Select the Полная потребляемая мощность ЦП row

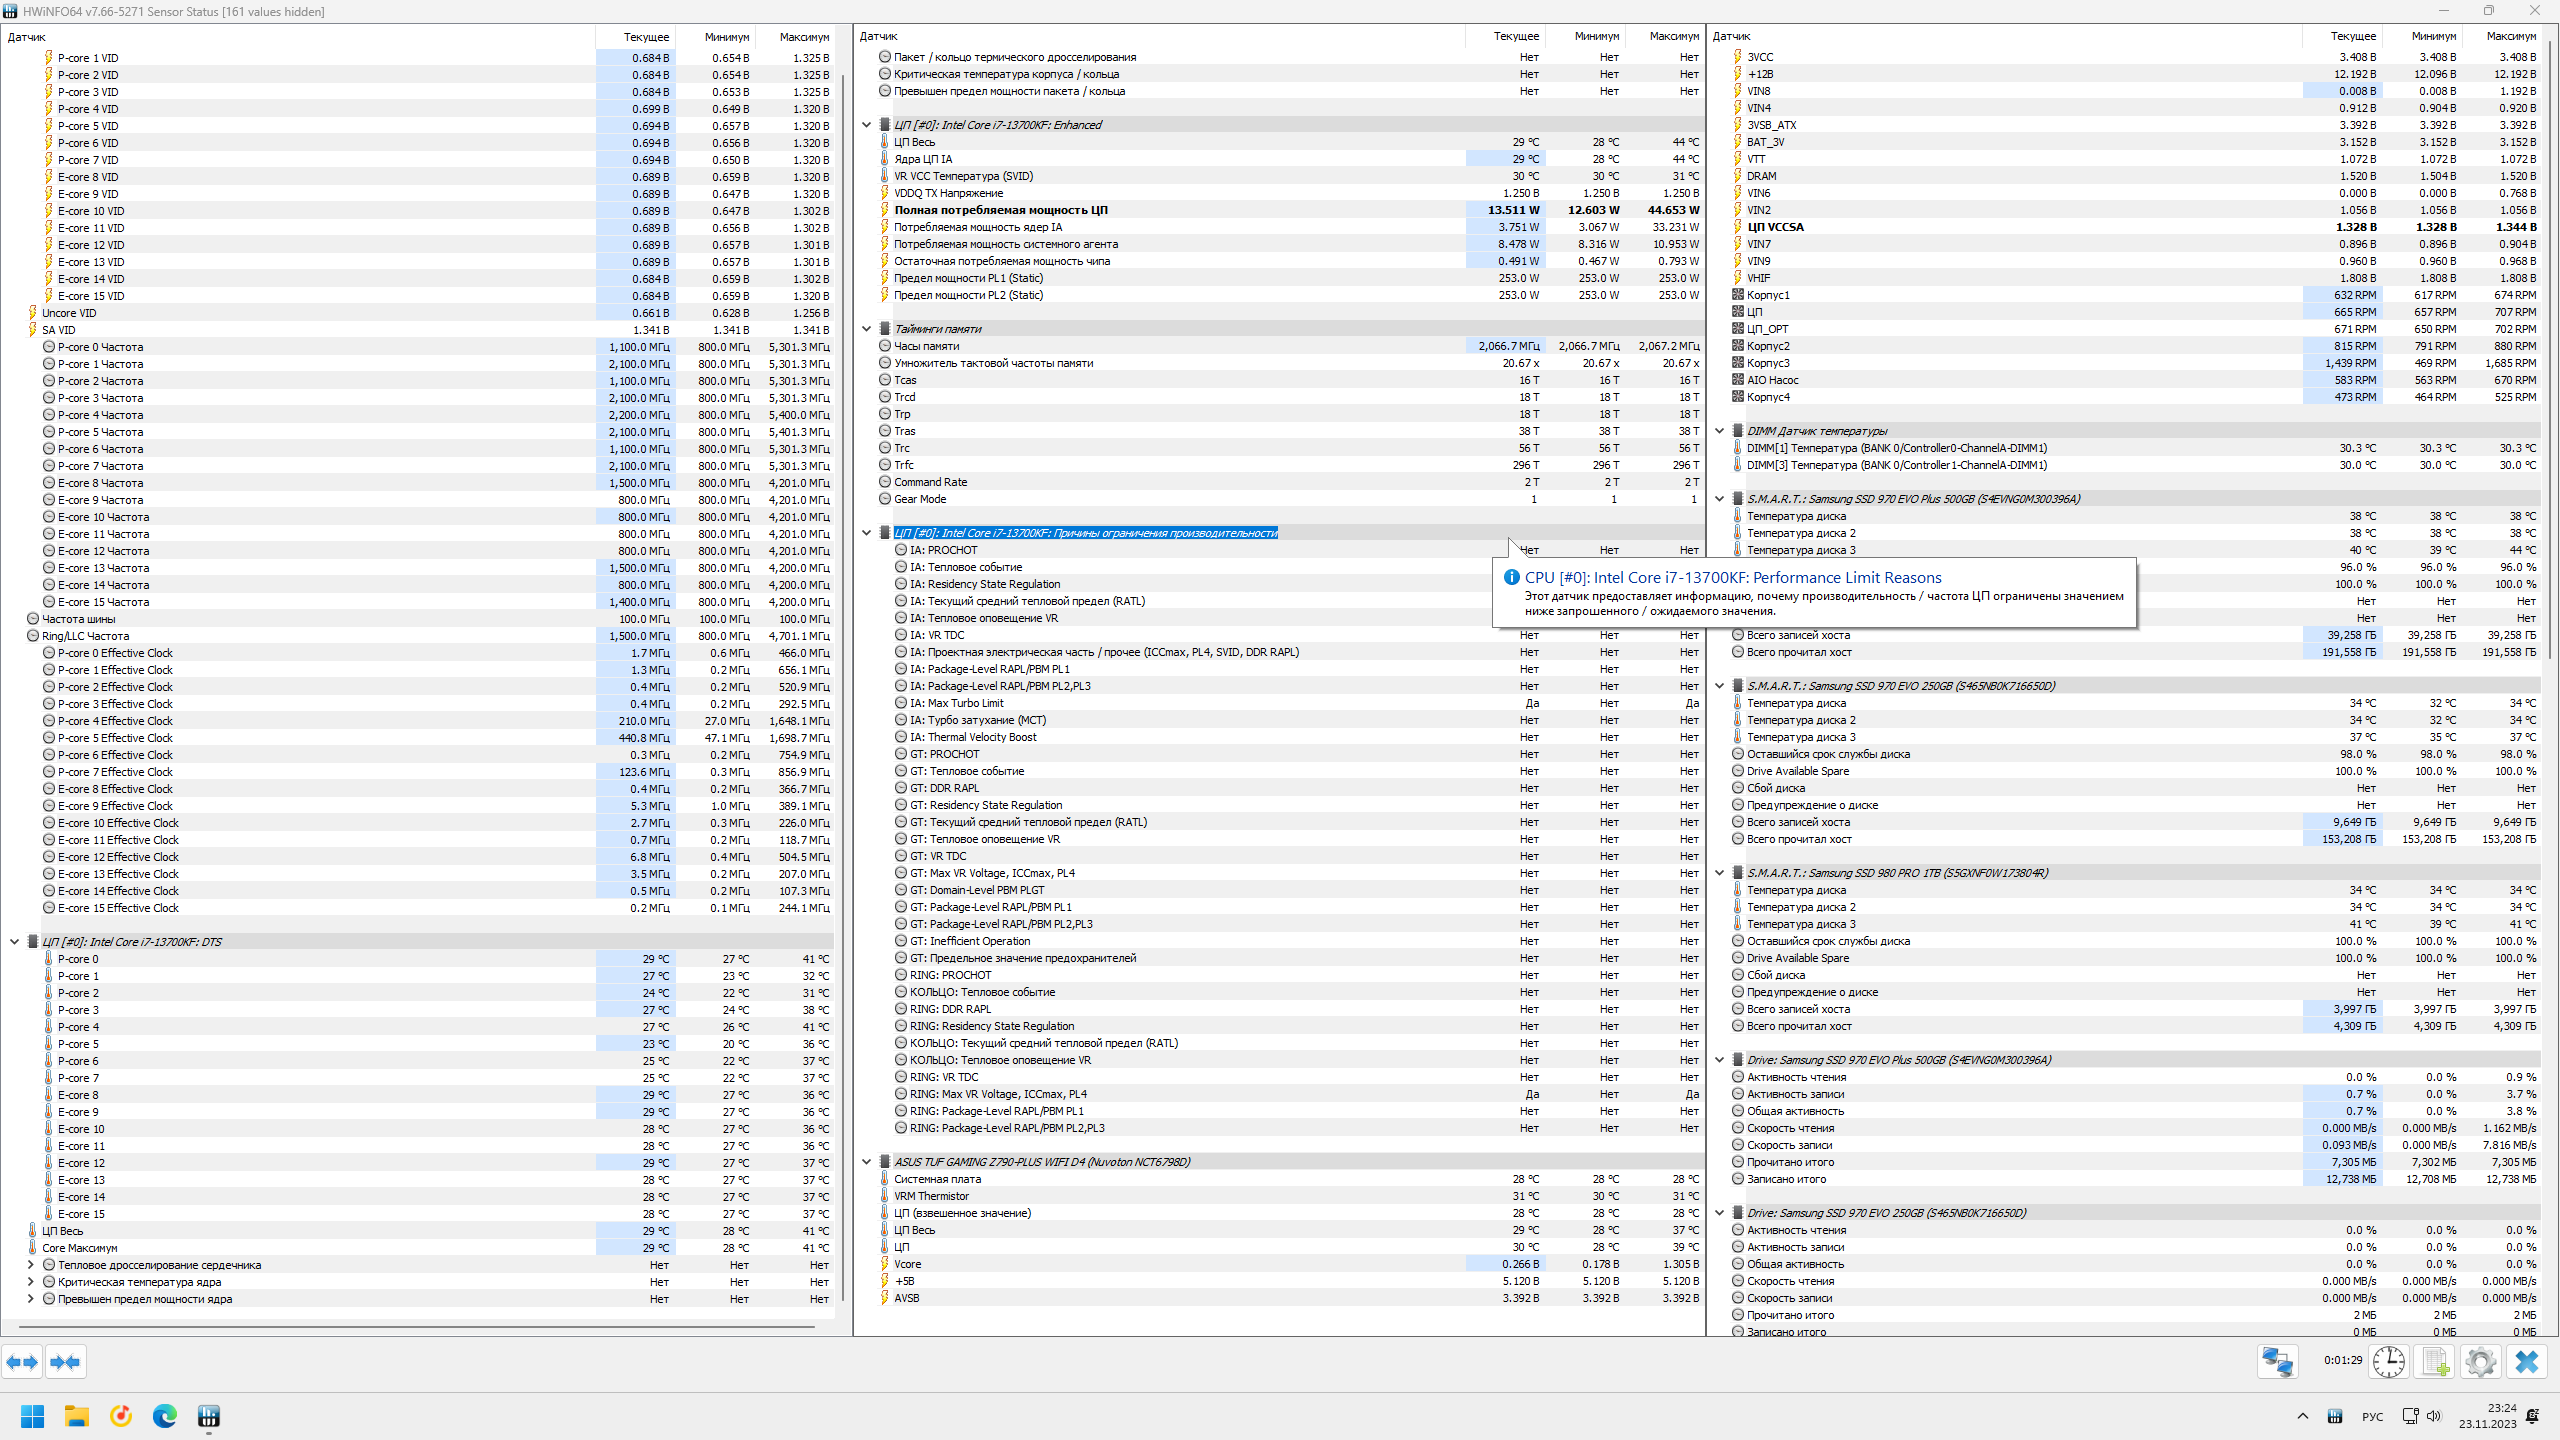pos(1000,210)
